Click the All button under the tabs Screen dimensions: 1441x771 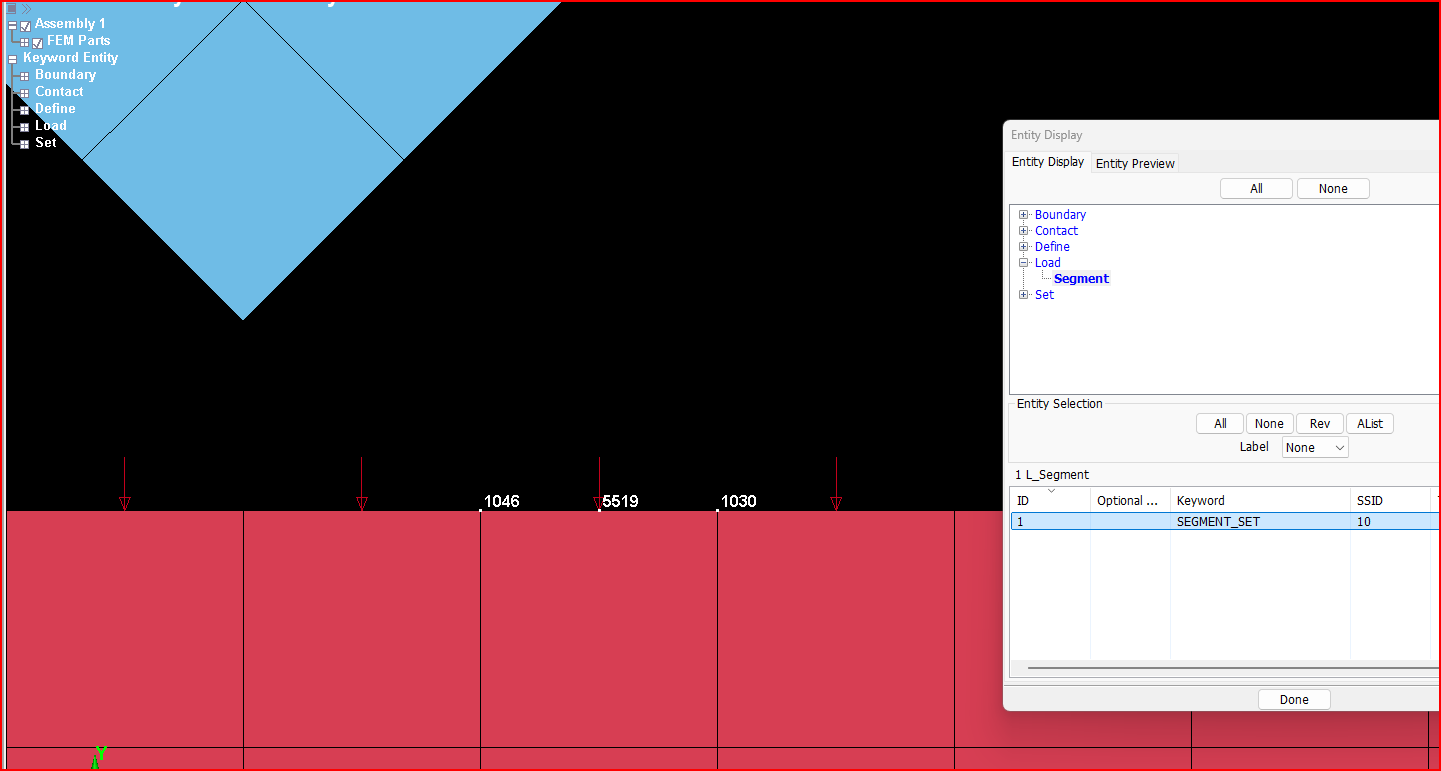tap(1256, 188)
